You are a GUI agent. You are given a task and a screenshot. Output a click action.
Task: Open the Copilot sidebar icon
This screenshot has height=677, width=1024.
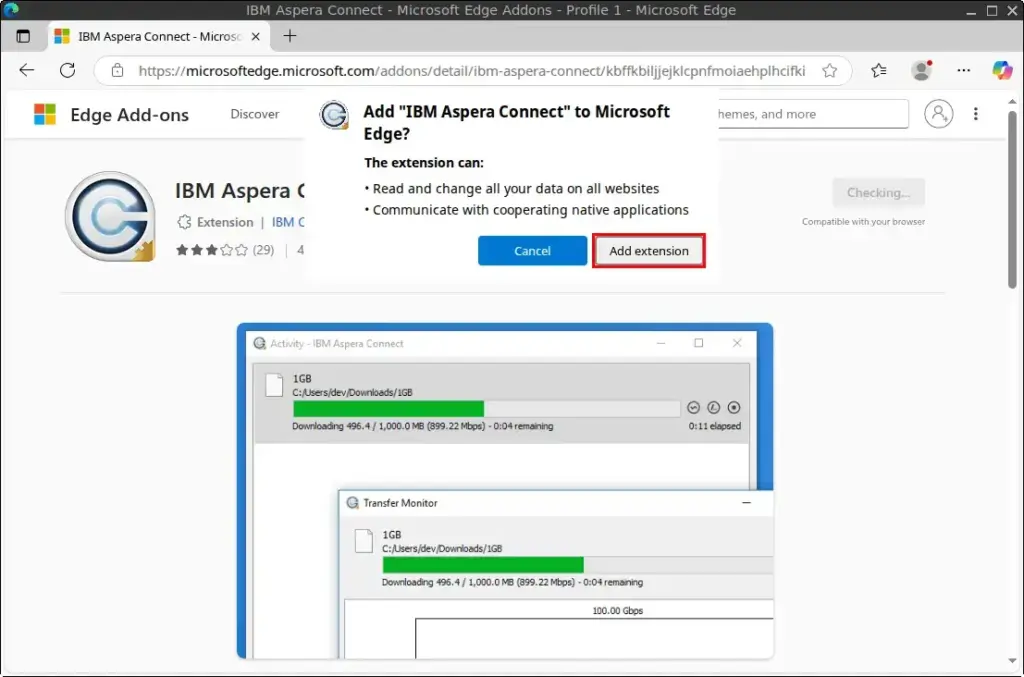click(1002, 71)
